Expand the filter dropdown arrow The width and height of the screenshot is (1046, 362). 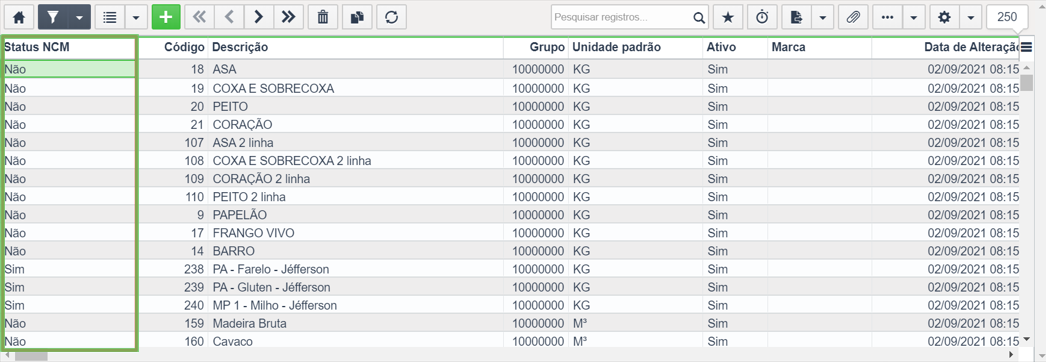point(79,17)
